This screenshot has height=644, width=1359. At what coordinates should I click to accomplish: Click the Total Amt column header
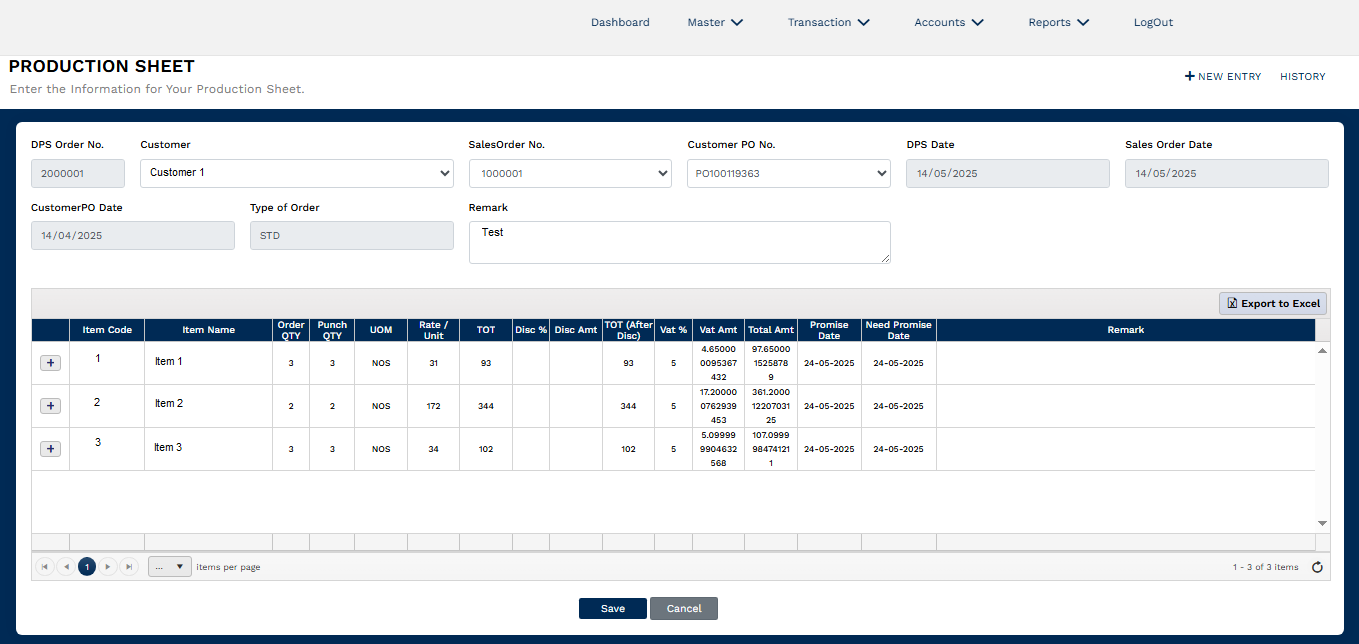[x=771, y=330]
